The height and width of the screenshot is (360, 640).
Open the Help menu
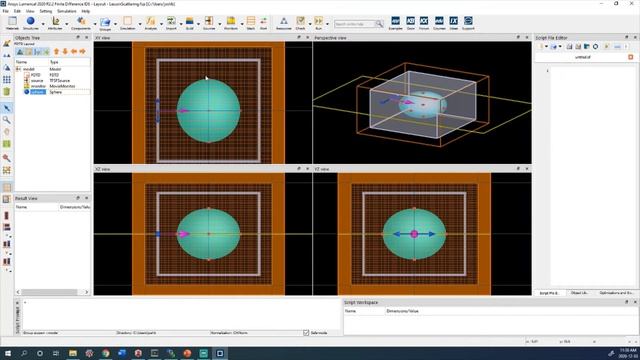86,11
